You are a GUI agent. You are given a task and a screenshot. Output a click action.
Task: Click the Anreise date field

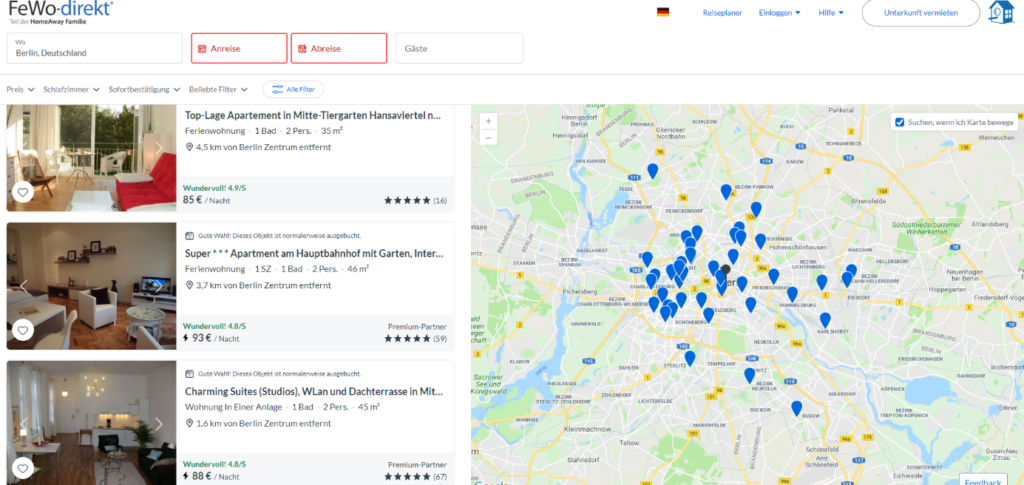[238, 48]
